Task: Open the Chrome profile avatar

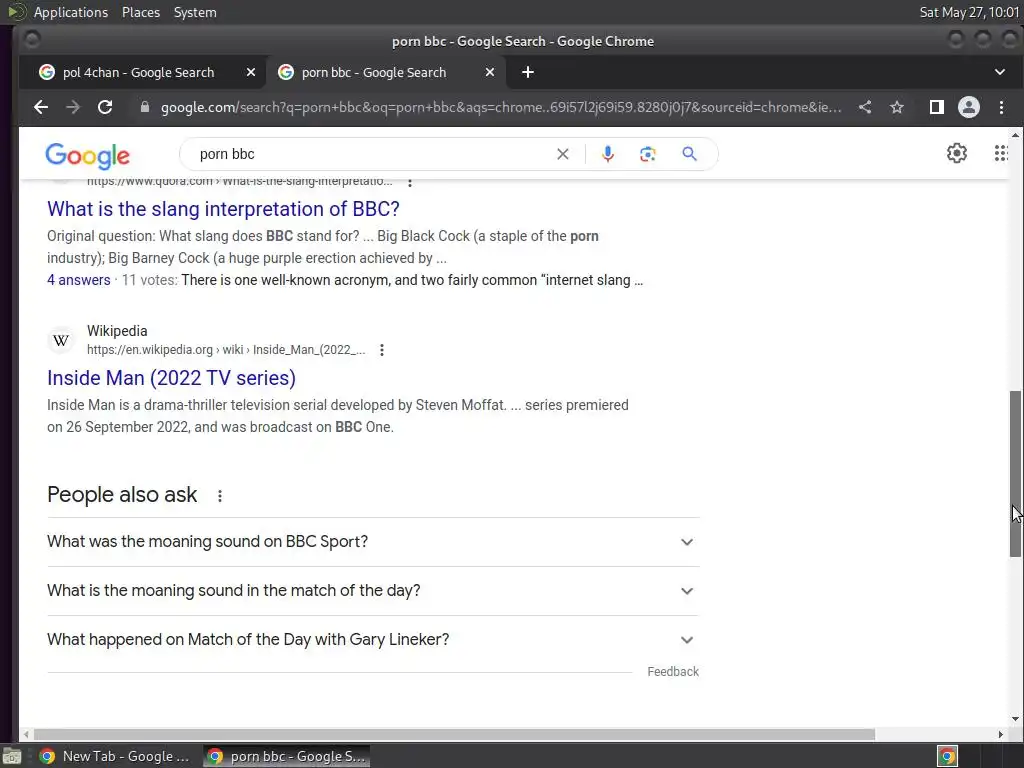Action: [968, 107]
